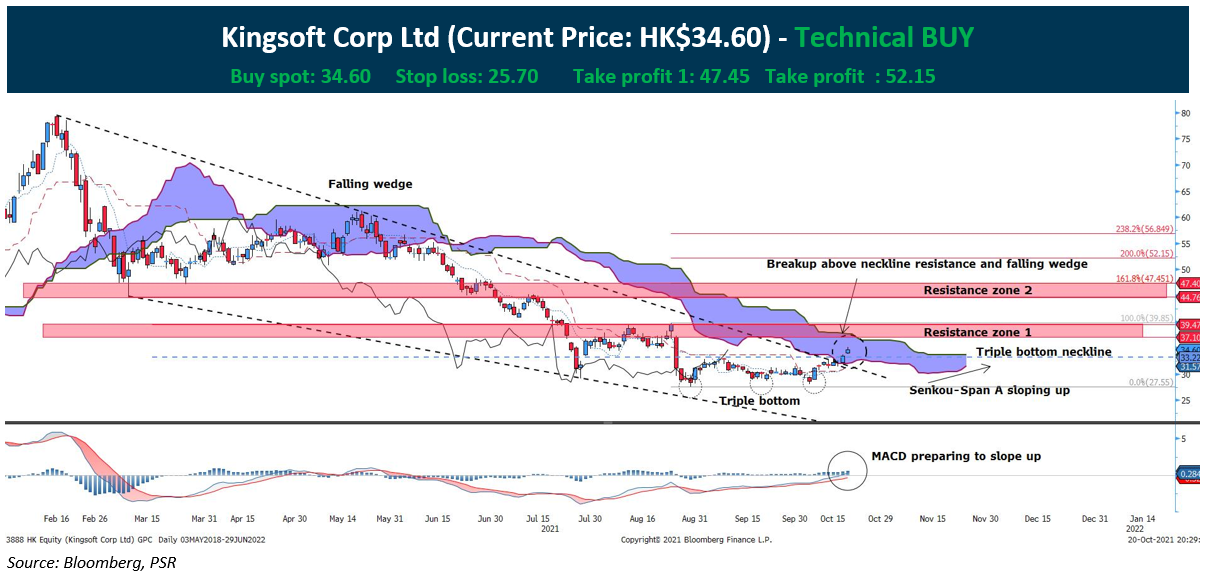
Task: Click the red 44.76 price tag
Action: (x=1190, y=297)
